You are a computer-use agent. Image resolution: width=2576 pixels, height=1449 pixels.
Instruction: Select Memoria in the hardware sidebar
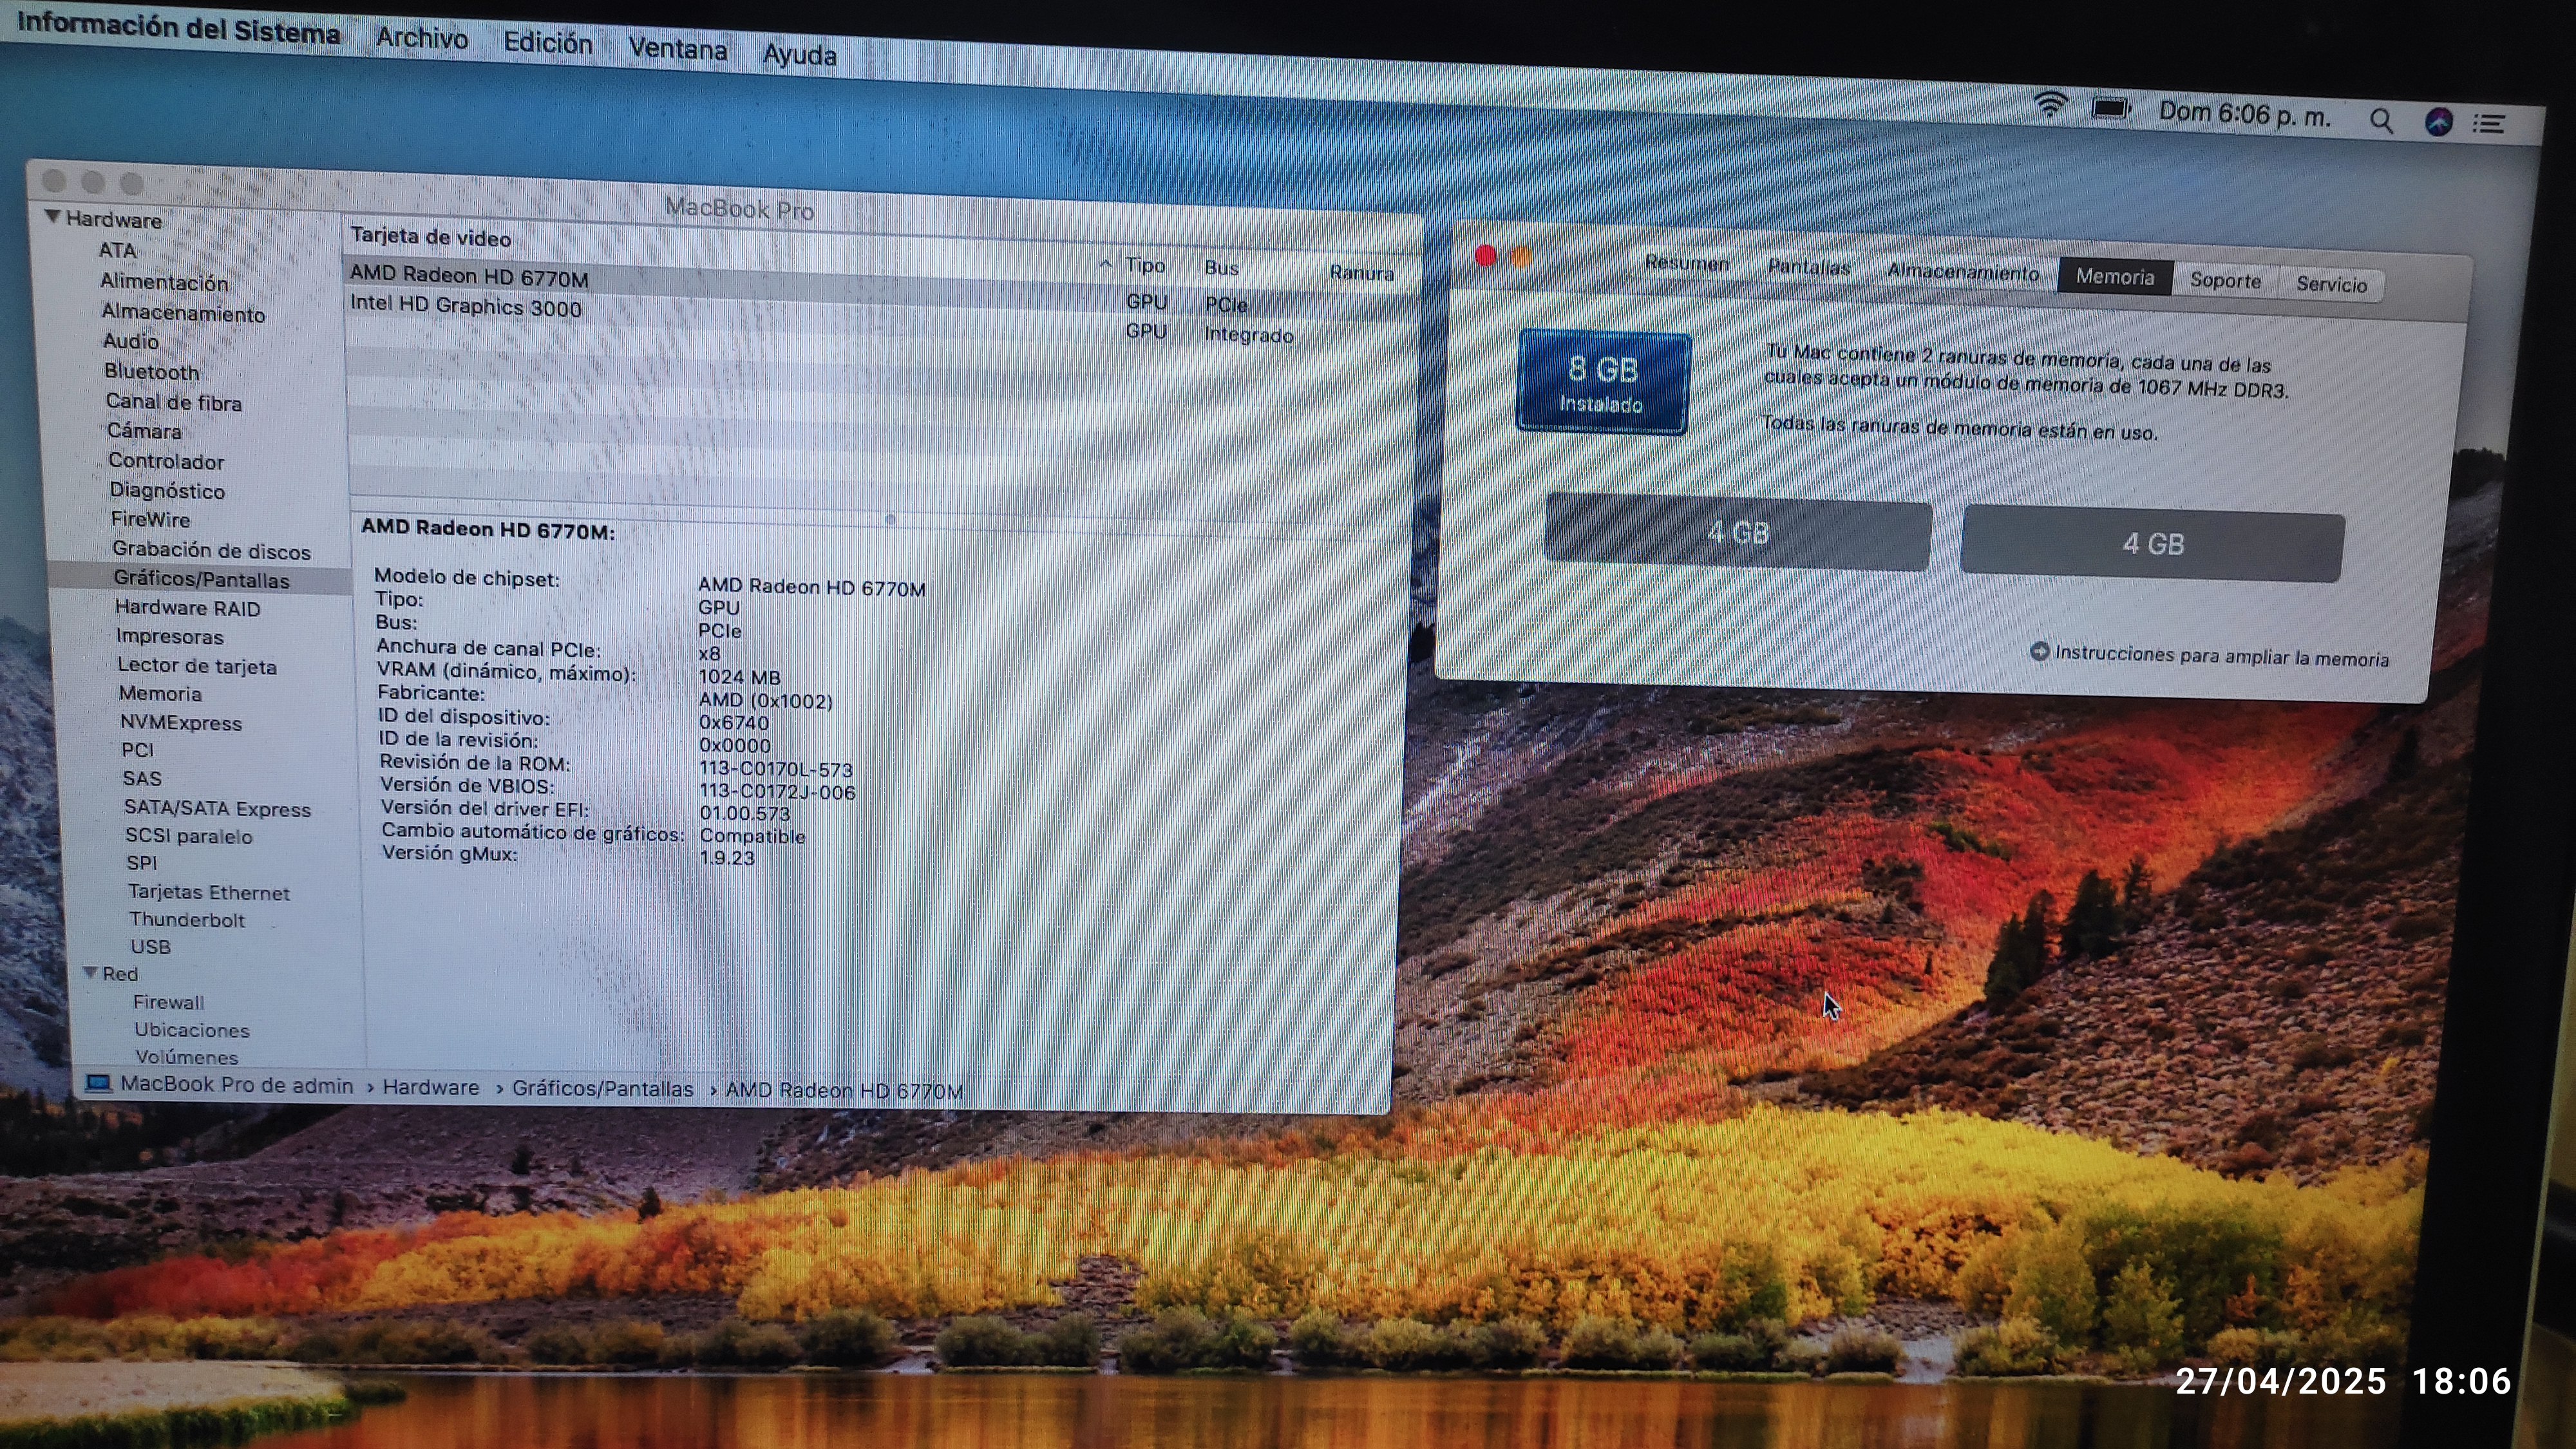pos(160,693)
